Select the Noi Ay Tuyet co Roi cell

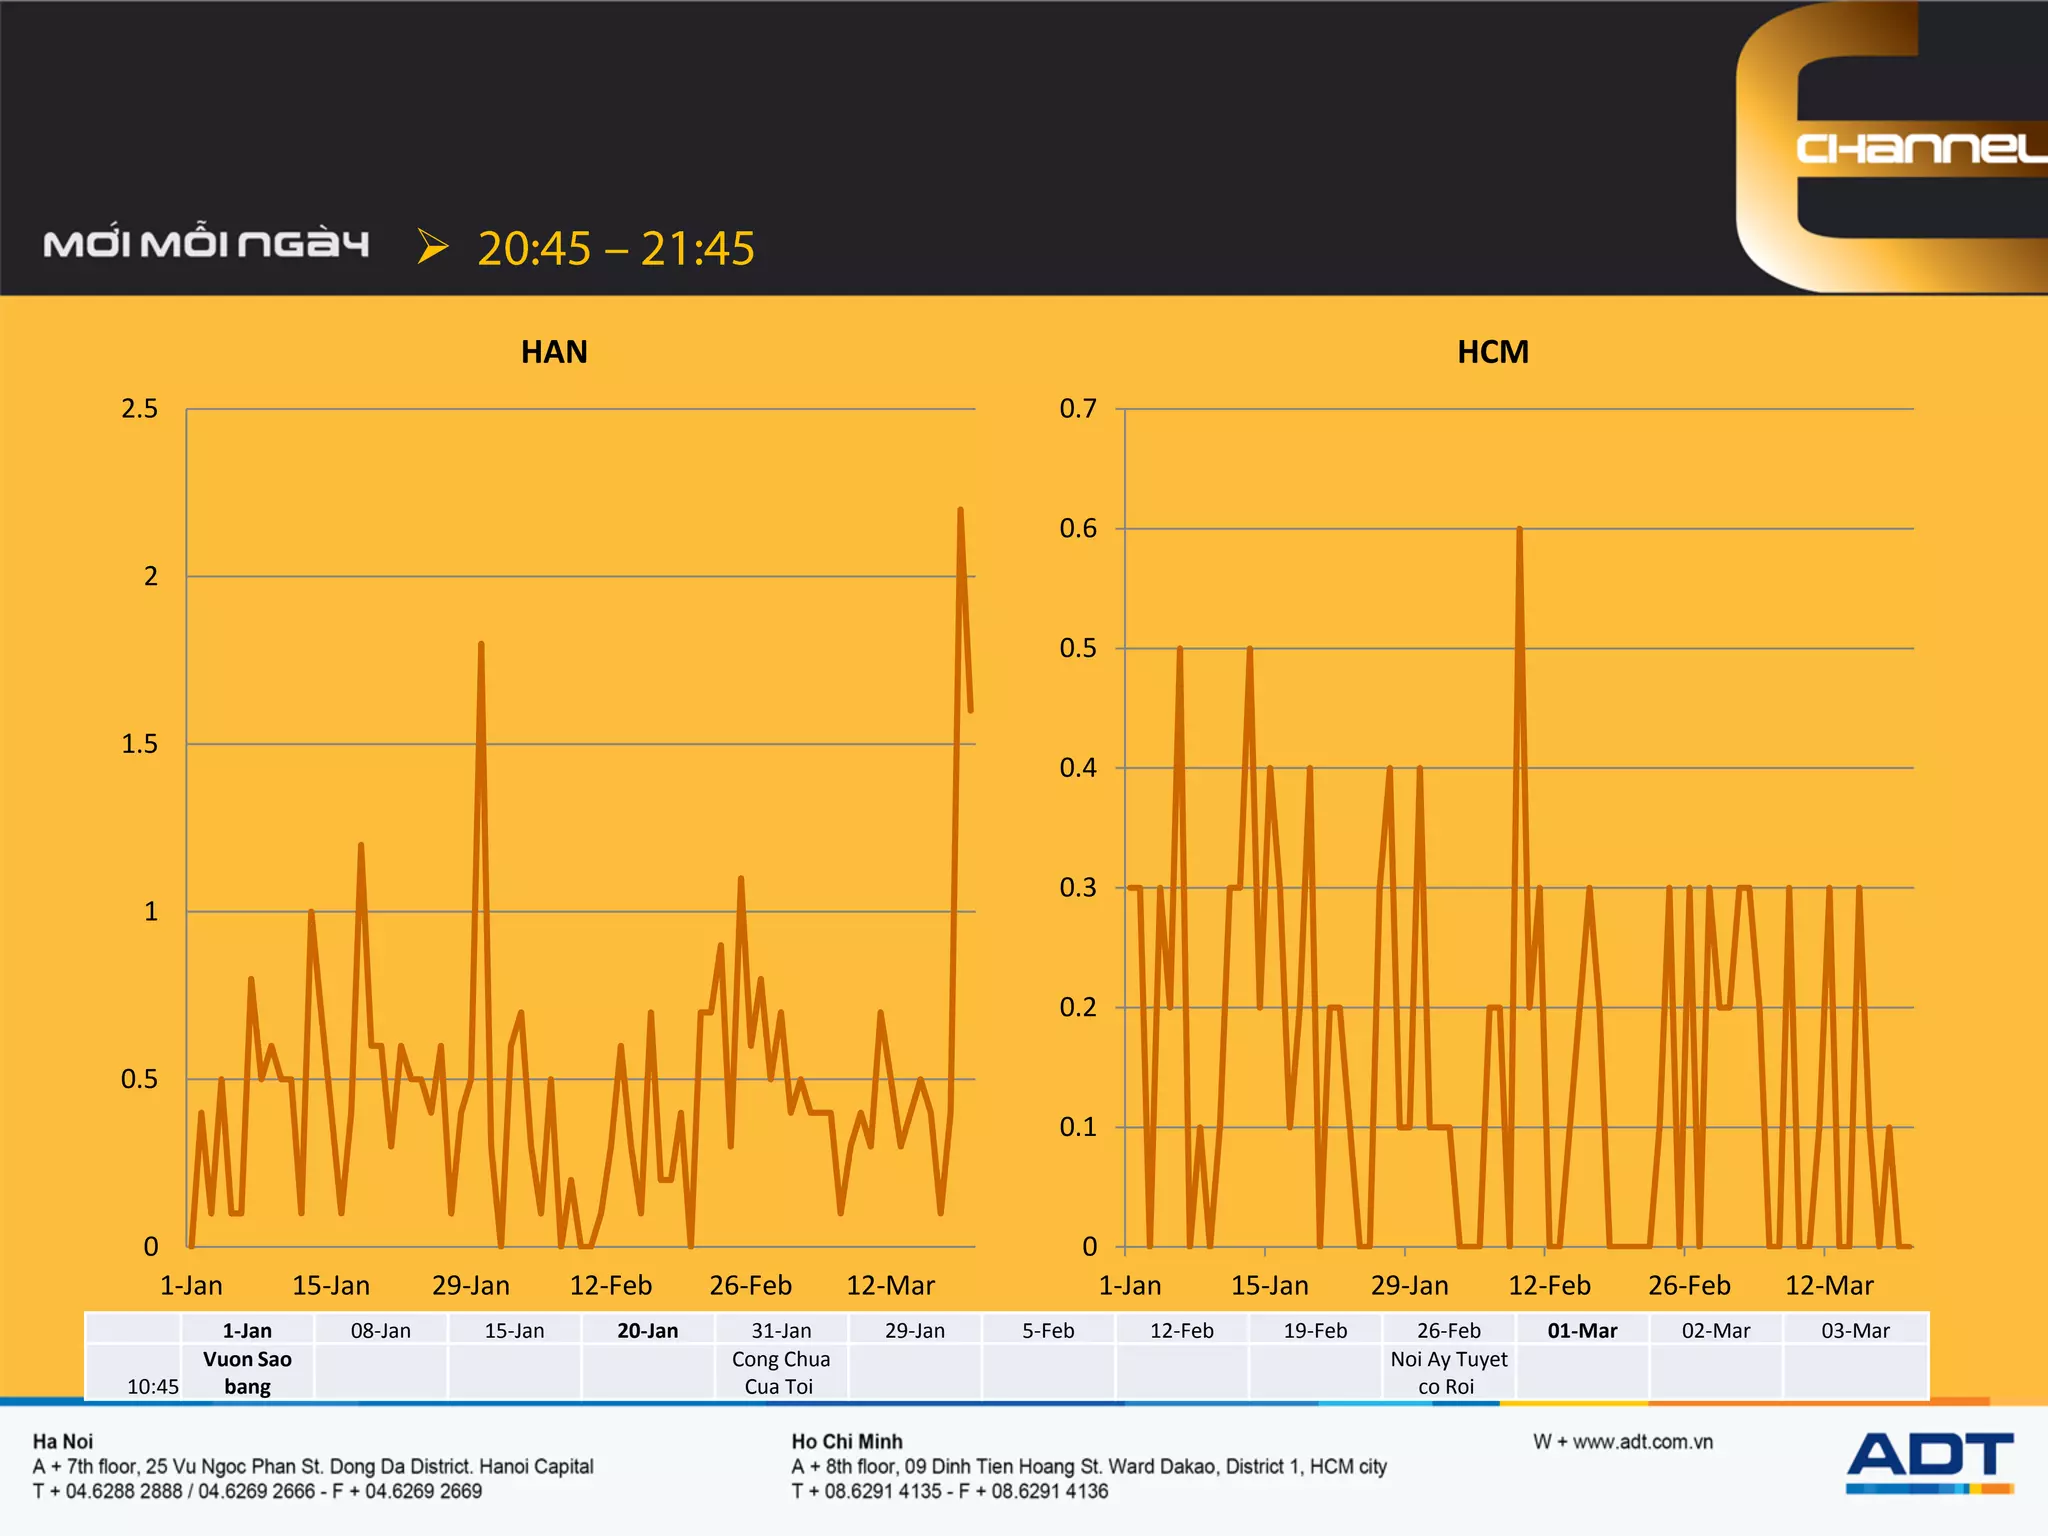pyautogui.click(x=1448, y=1372)
